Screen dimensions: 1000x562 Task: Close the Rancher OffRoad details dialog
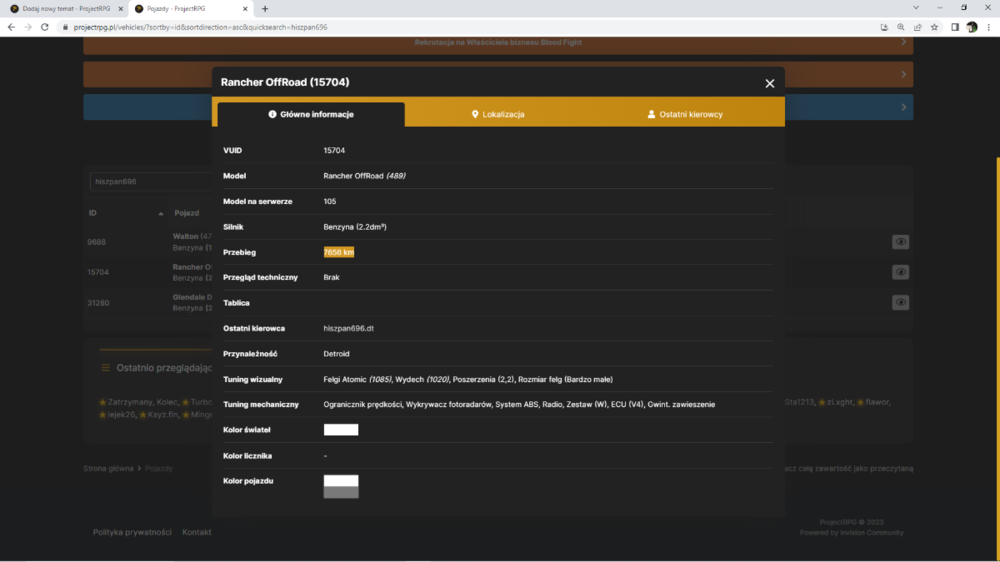coord(770,84)
